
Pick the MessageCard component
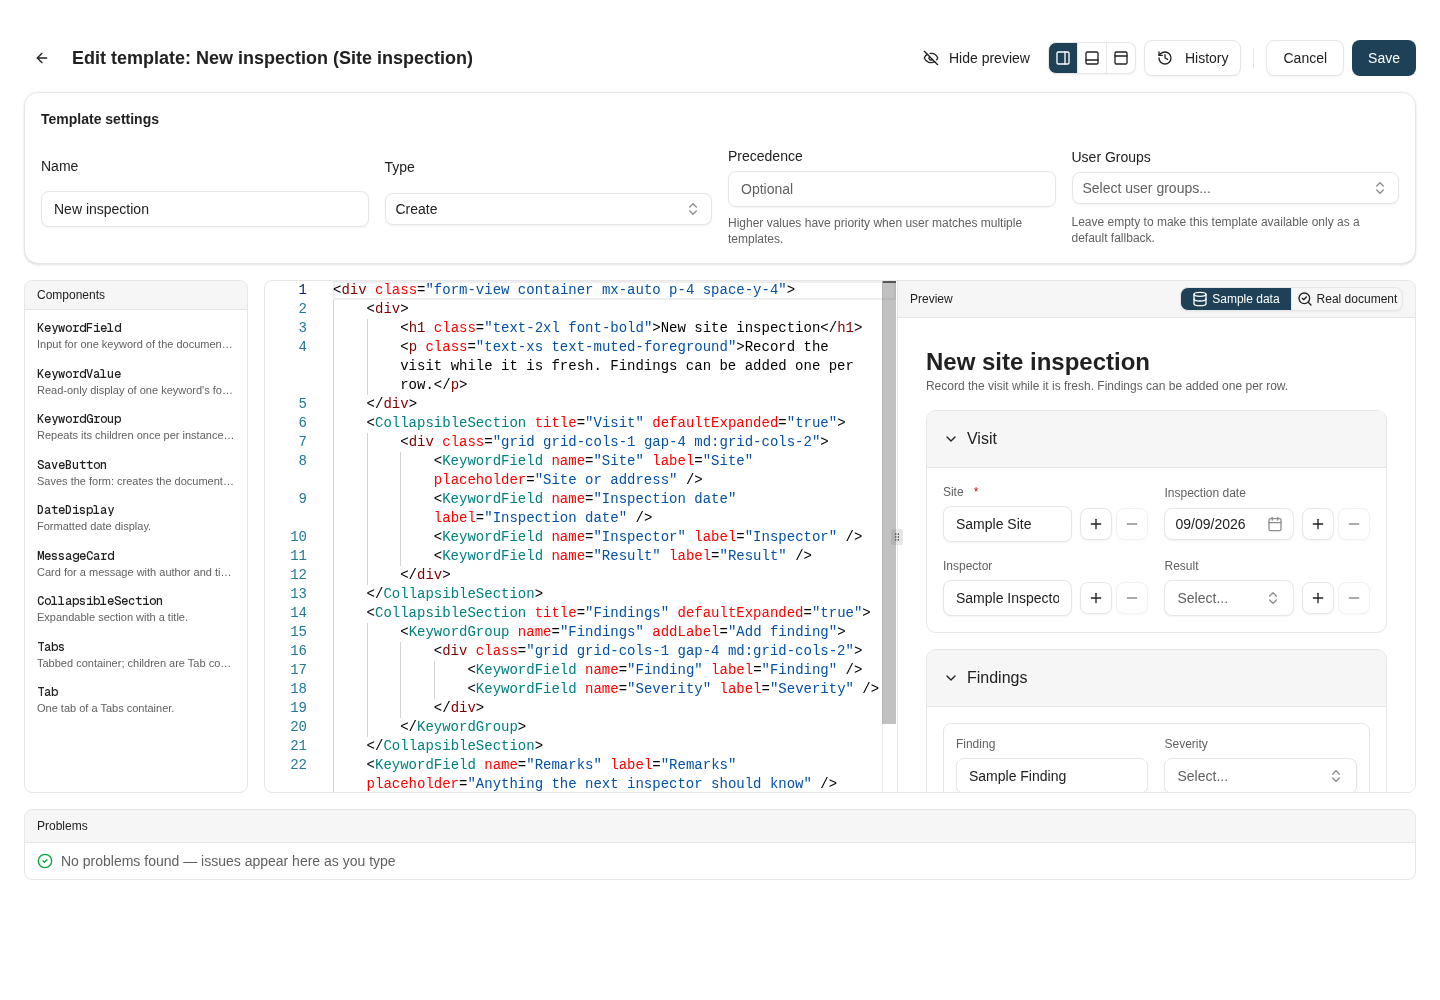[x=135, y=563]
